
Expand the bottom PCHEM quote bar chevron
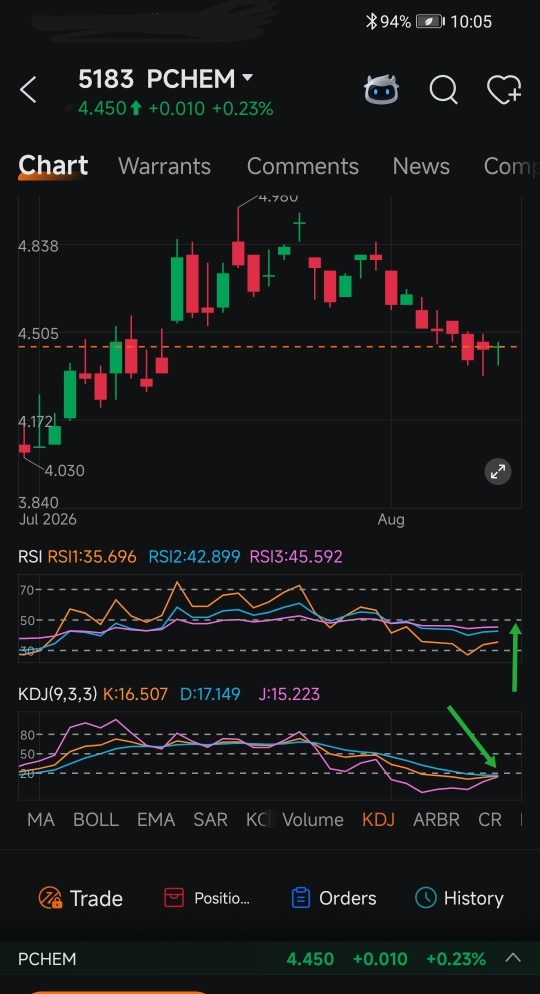click(513, 958)
